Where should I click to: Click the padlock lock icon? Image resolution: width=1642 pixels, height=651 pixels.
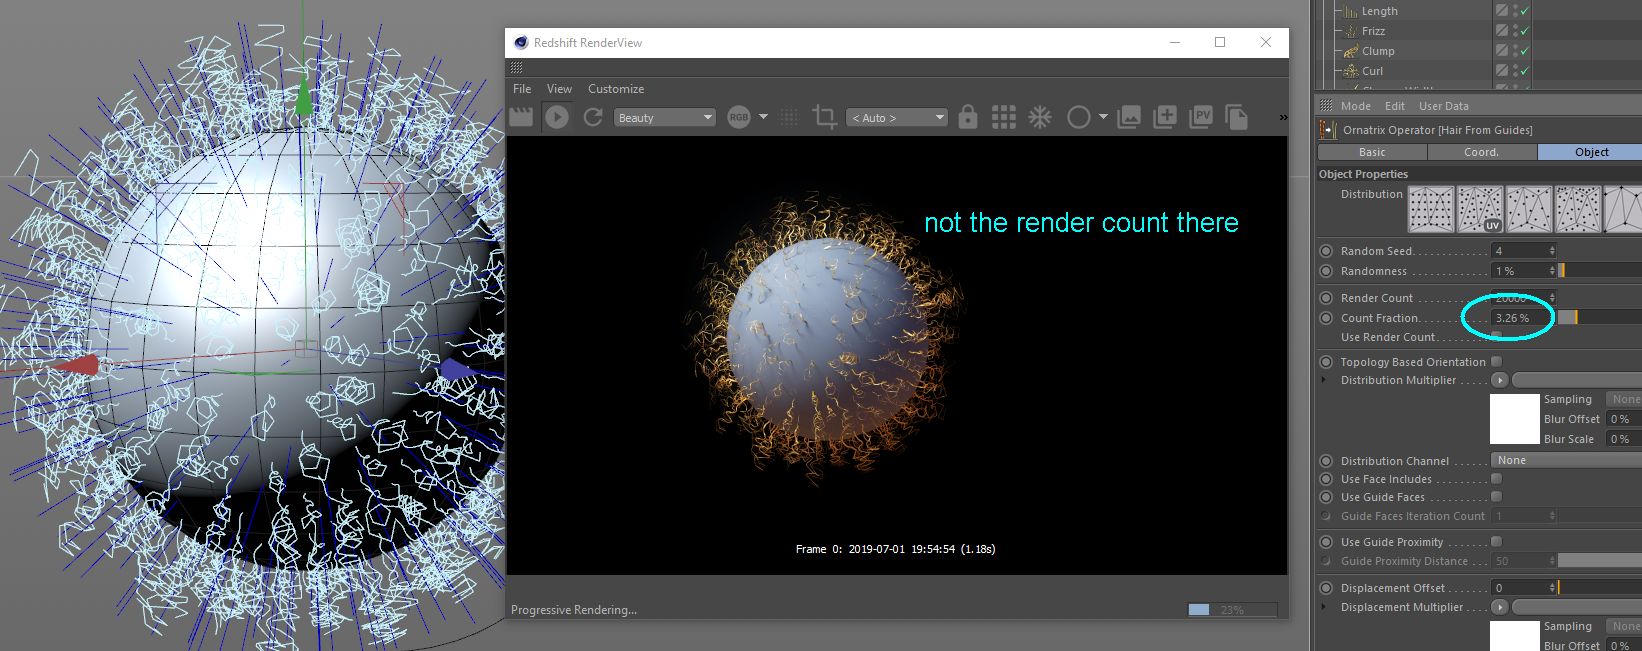[x=967, y=117]
